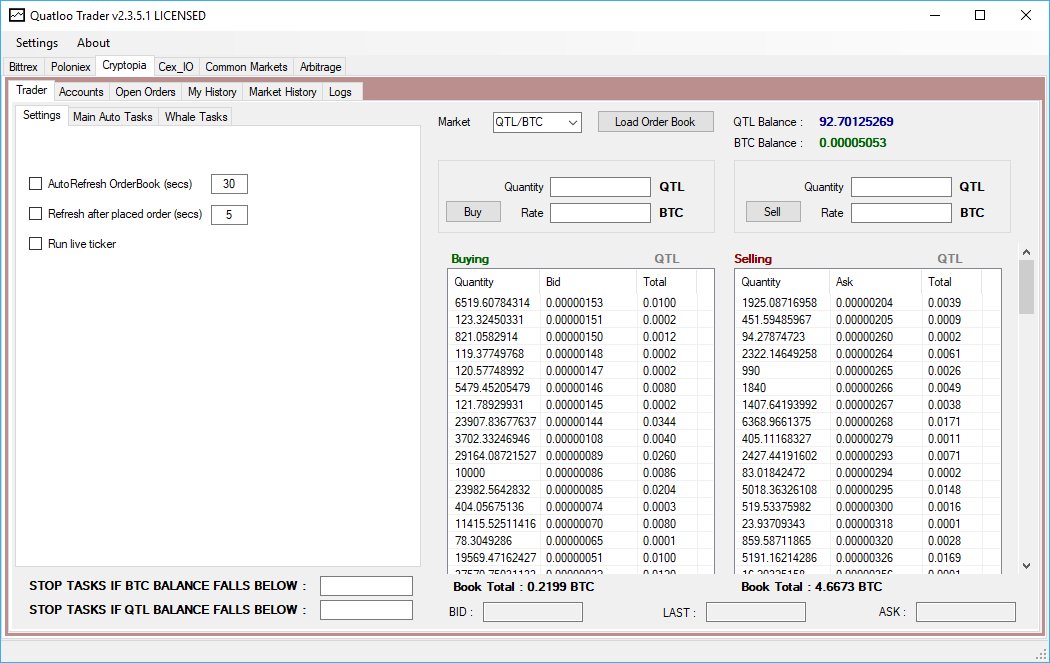Open the Settings menu
The image size is (1050, 663).
(37, 43)
